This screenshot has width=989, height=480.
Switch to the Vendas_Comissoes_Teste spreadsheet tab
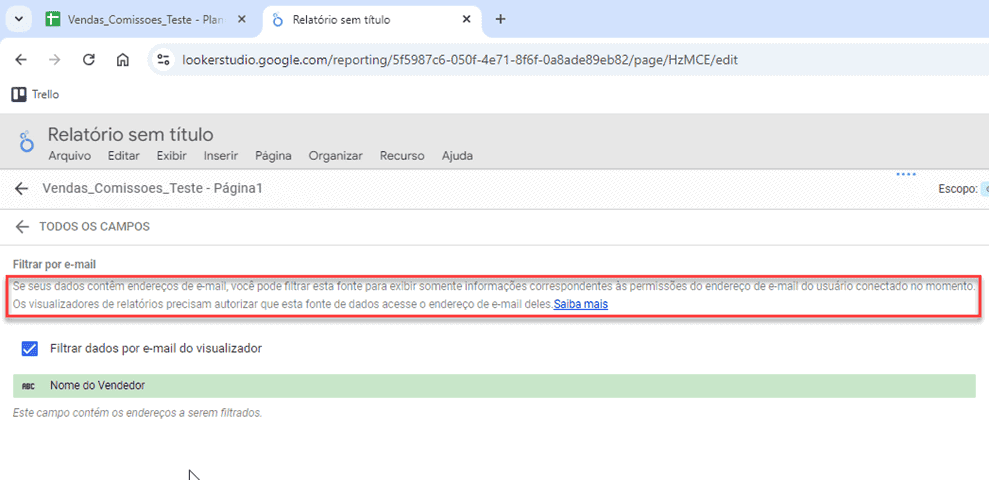[x=140, y=19]
